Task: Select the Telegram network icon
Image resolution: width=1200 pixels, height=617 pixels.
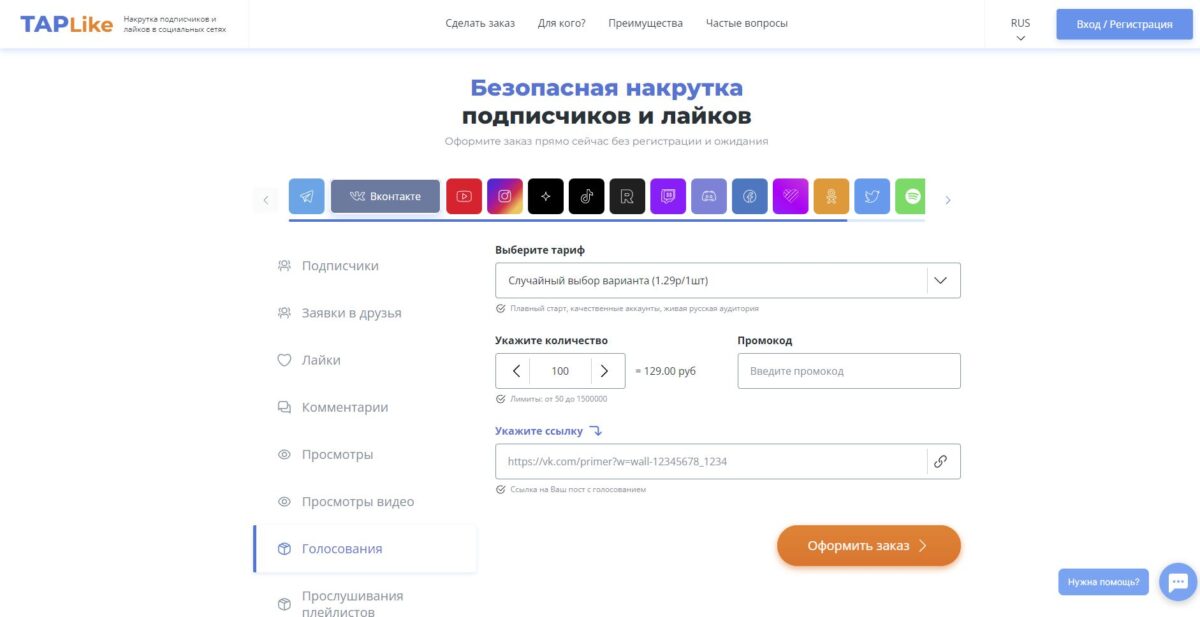Action: pos(307,196)
